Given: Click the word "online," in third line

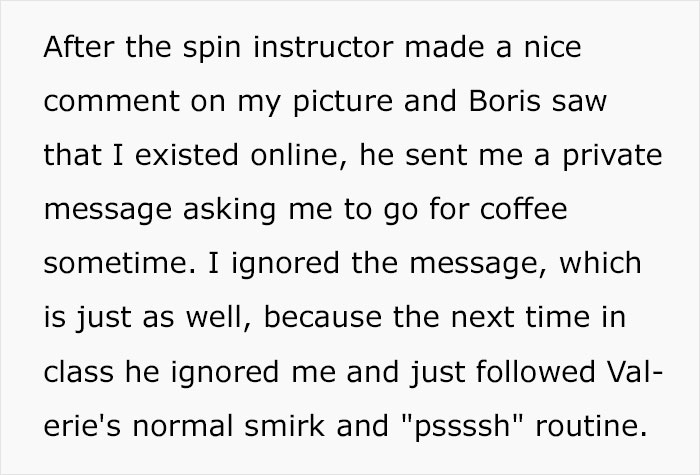Looking at the screenshot, I should (x=299, y=155).
